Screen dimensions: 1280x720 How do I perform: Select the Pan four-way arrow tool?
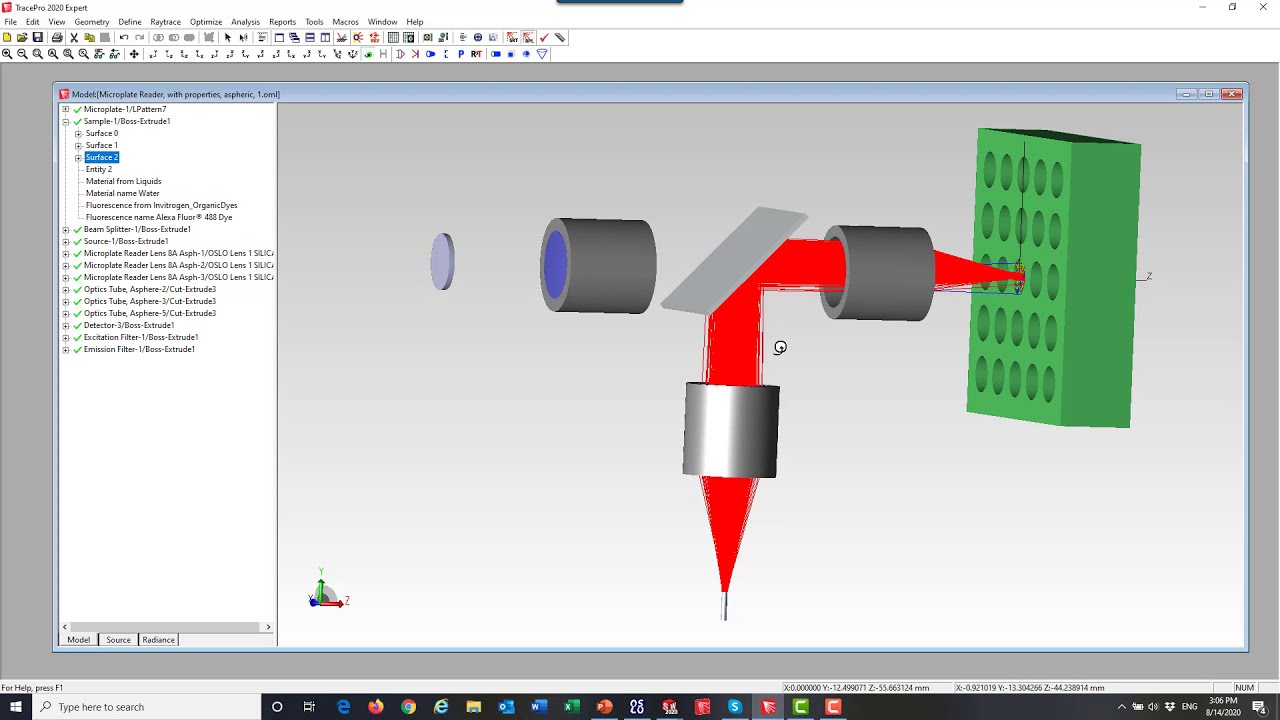click(x=134, y=54)
